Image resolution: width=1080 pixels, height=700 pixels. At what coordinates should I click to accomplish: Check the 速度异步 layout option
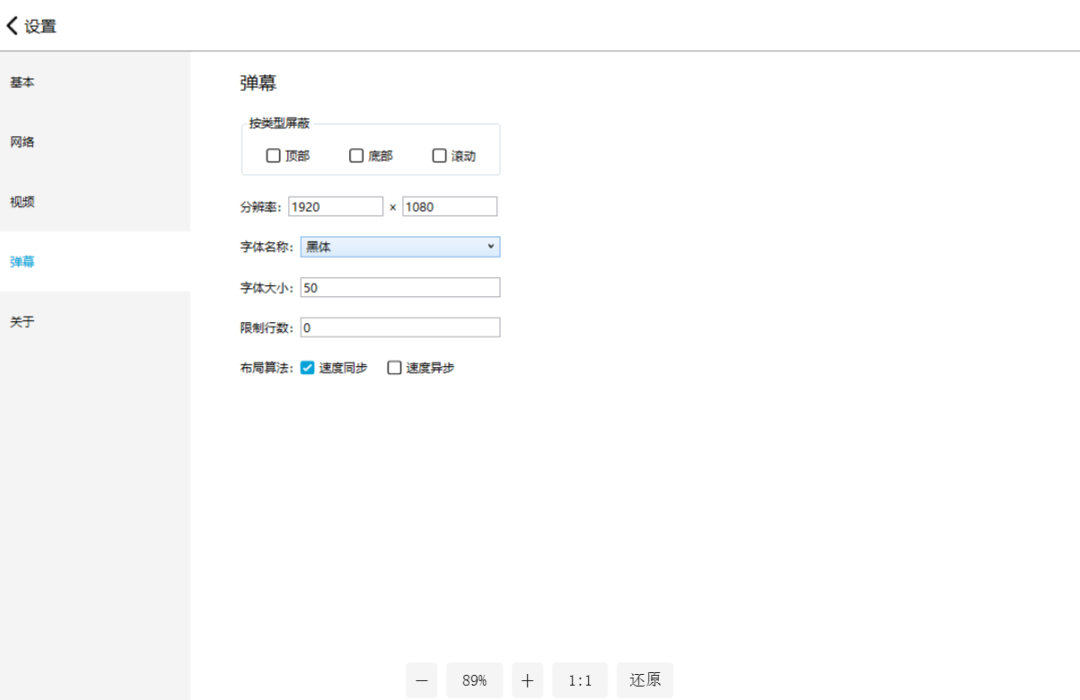pos(394,368)
